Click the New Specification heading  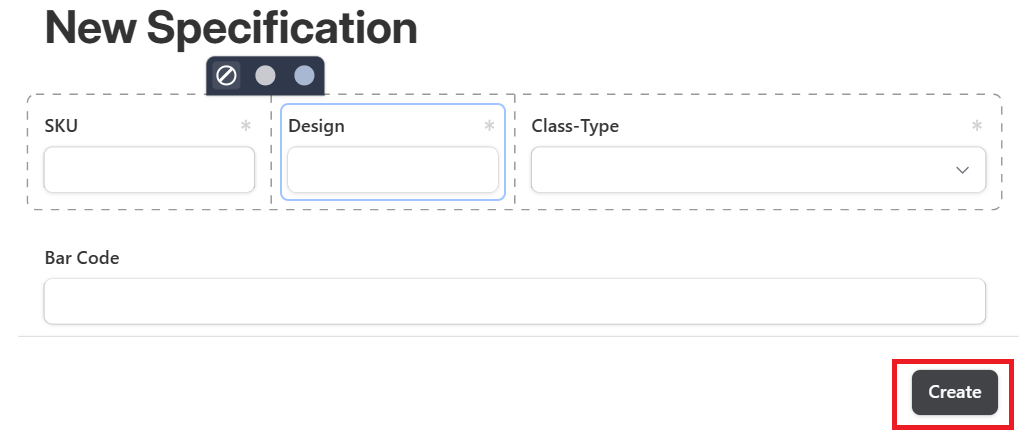[x=231, y=28]
